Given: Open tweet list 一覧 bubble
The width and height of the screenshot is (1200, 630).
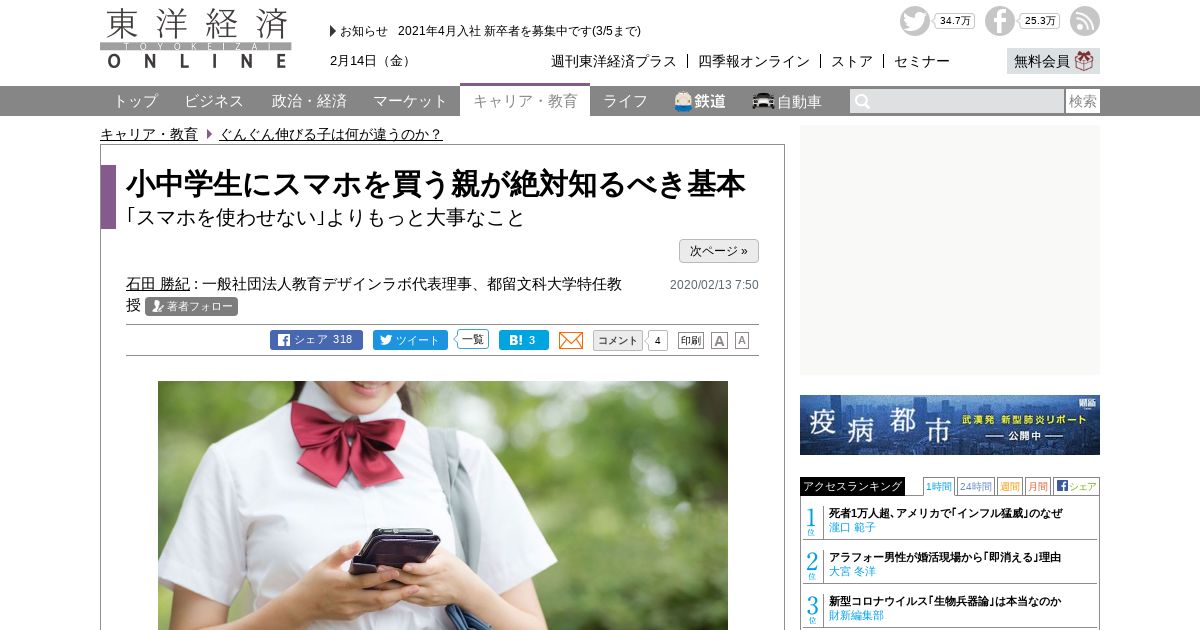Looking at the screenshot, I should point(472,339).
